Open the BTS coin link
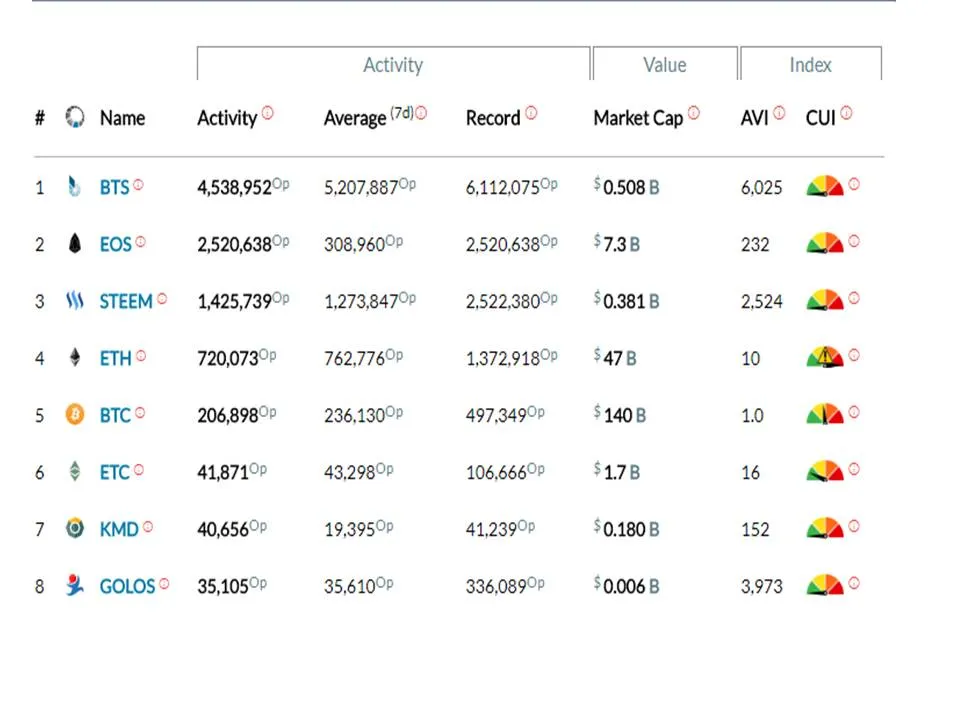Screen dimensions: 960x720 tap(114, 187)
